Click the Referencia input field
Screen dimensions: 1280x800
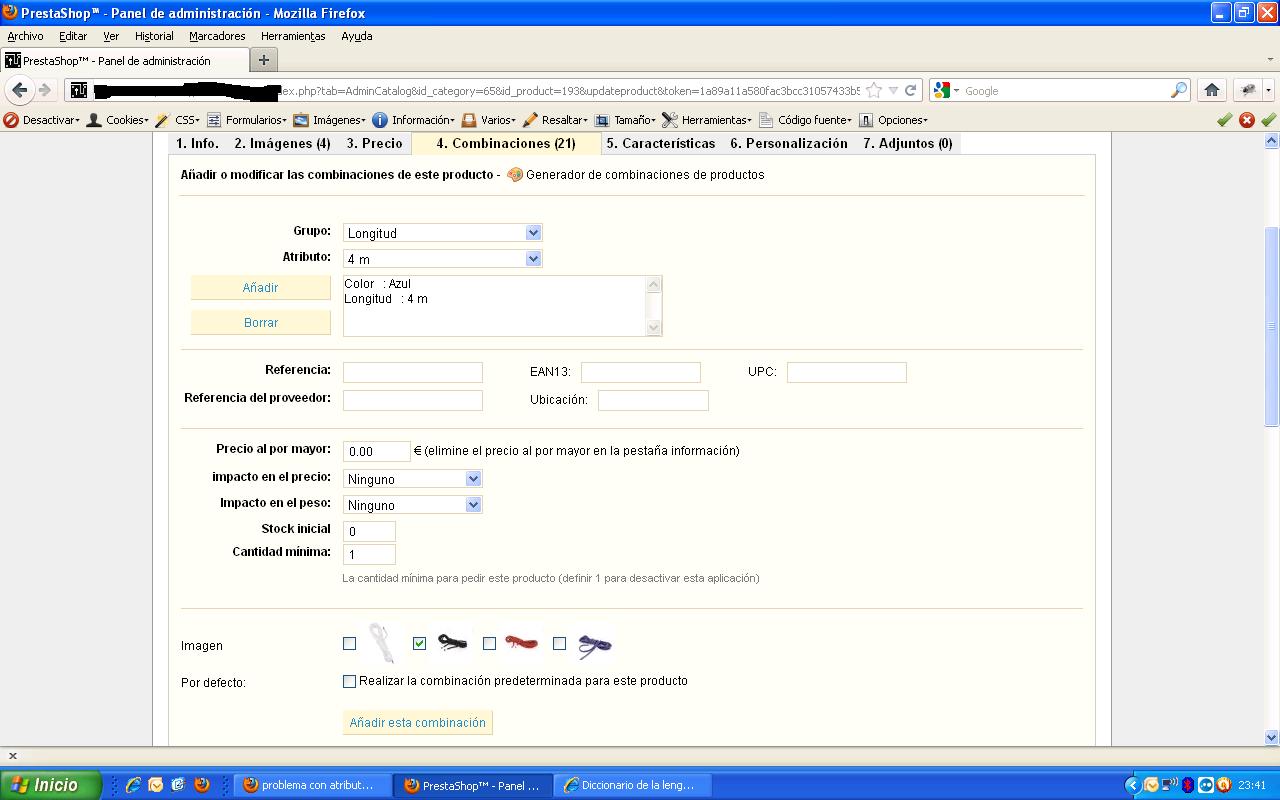(412, 372)
